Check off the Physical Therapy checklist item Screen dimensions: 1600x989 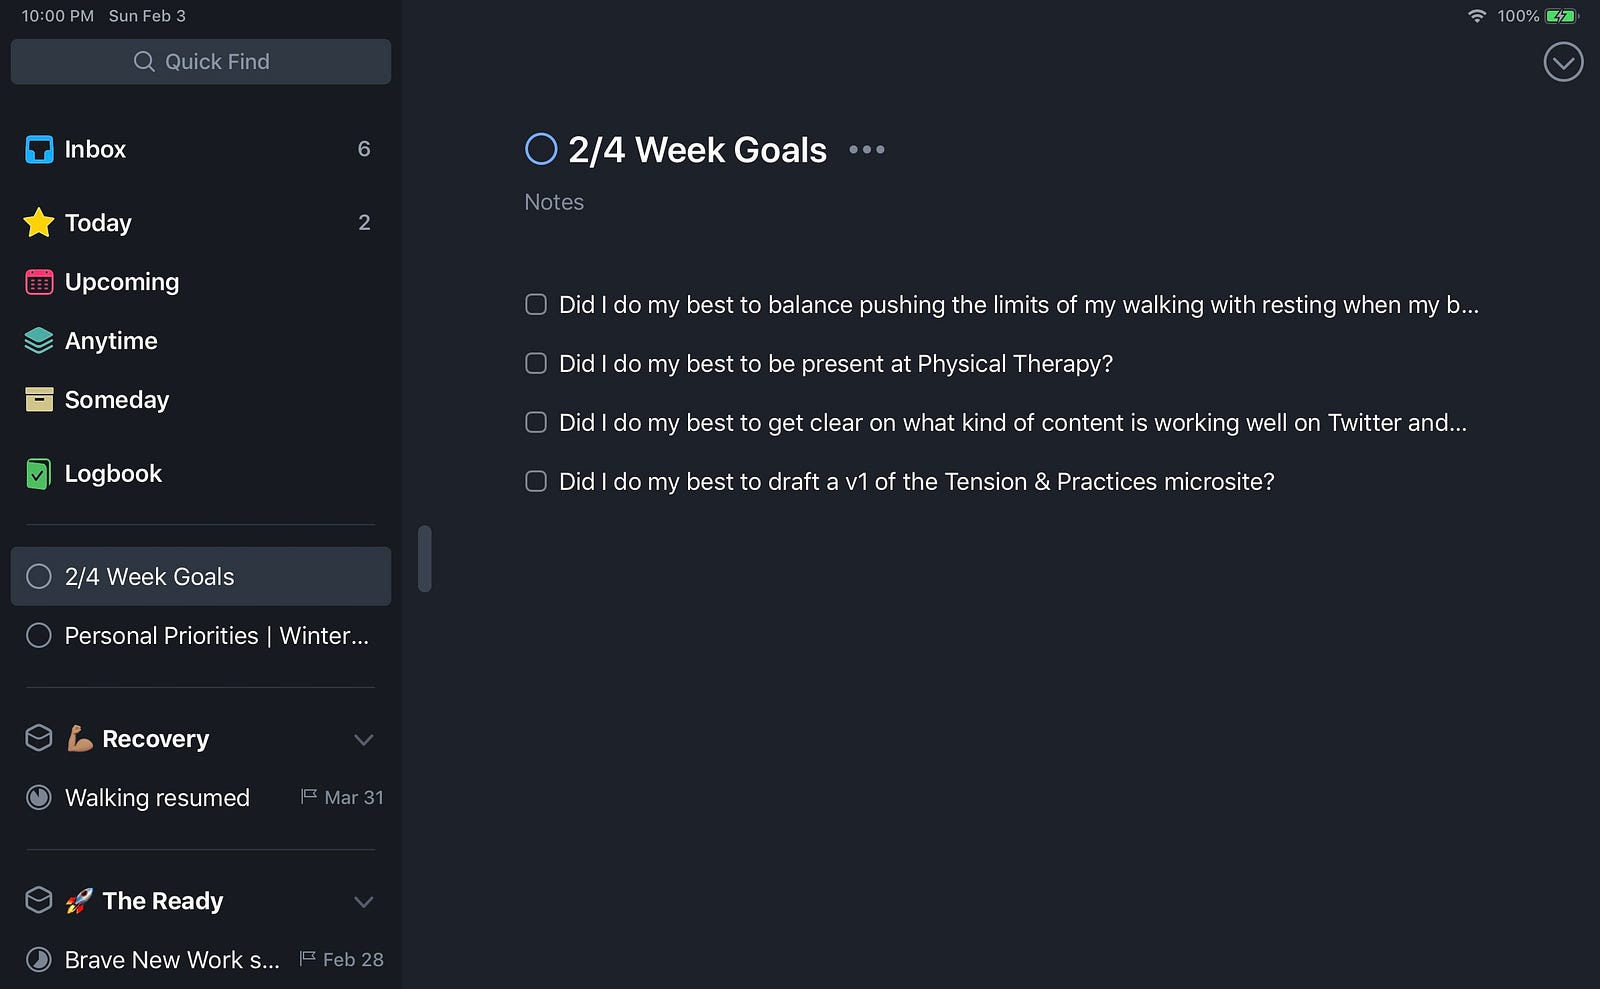coord(536,363)
